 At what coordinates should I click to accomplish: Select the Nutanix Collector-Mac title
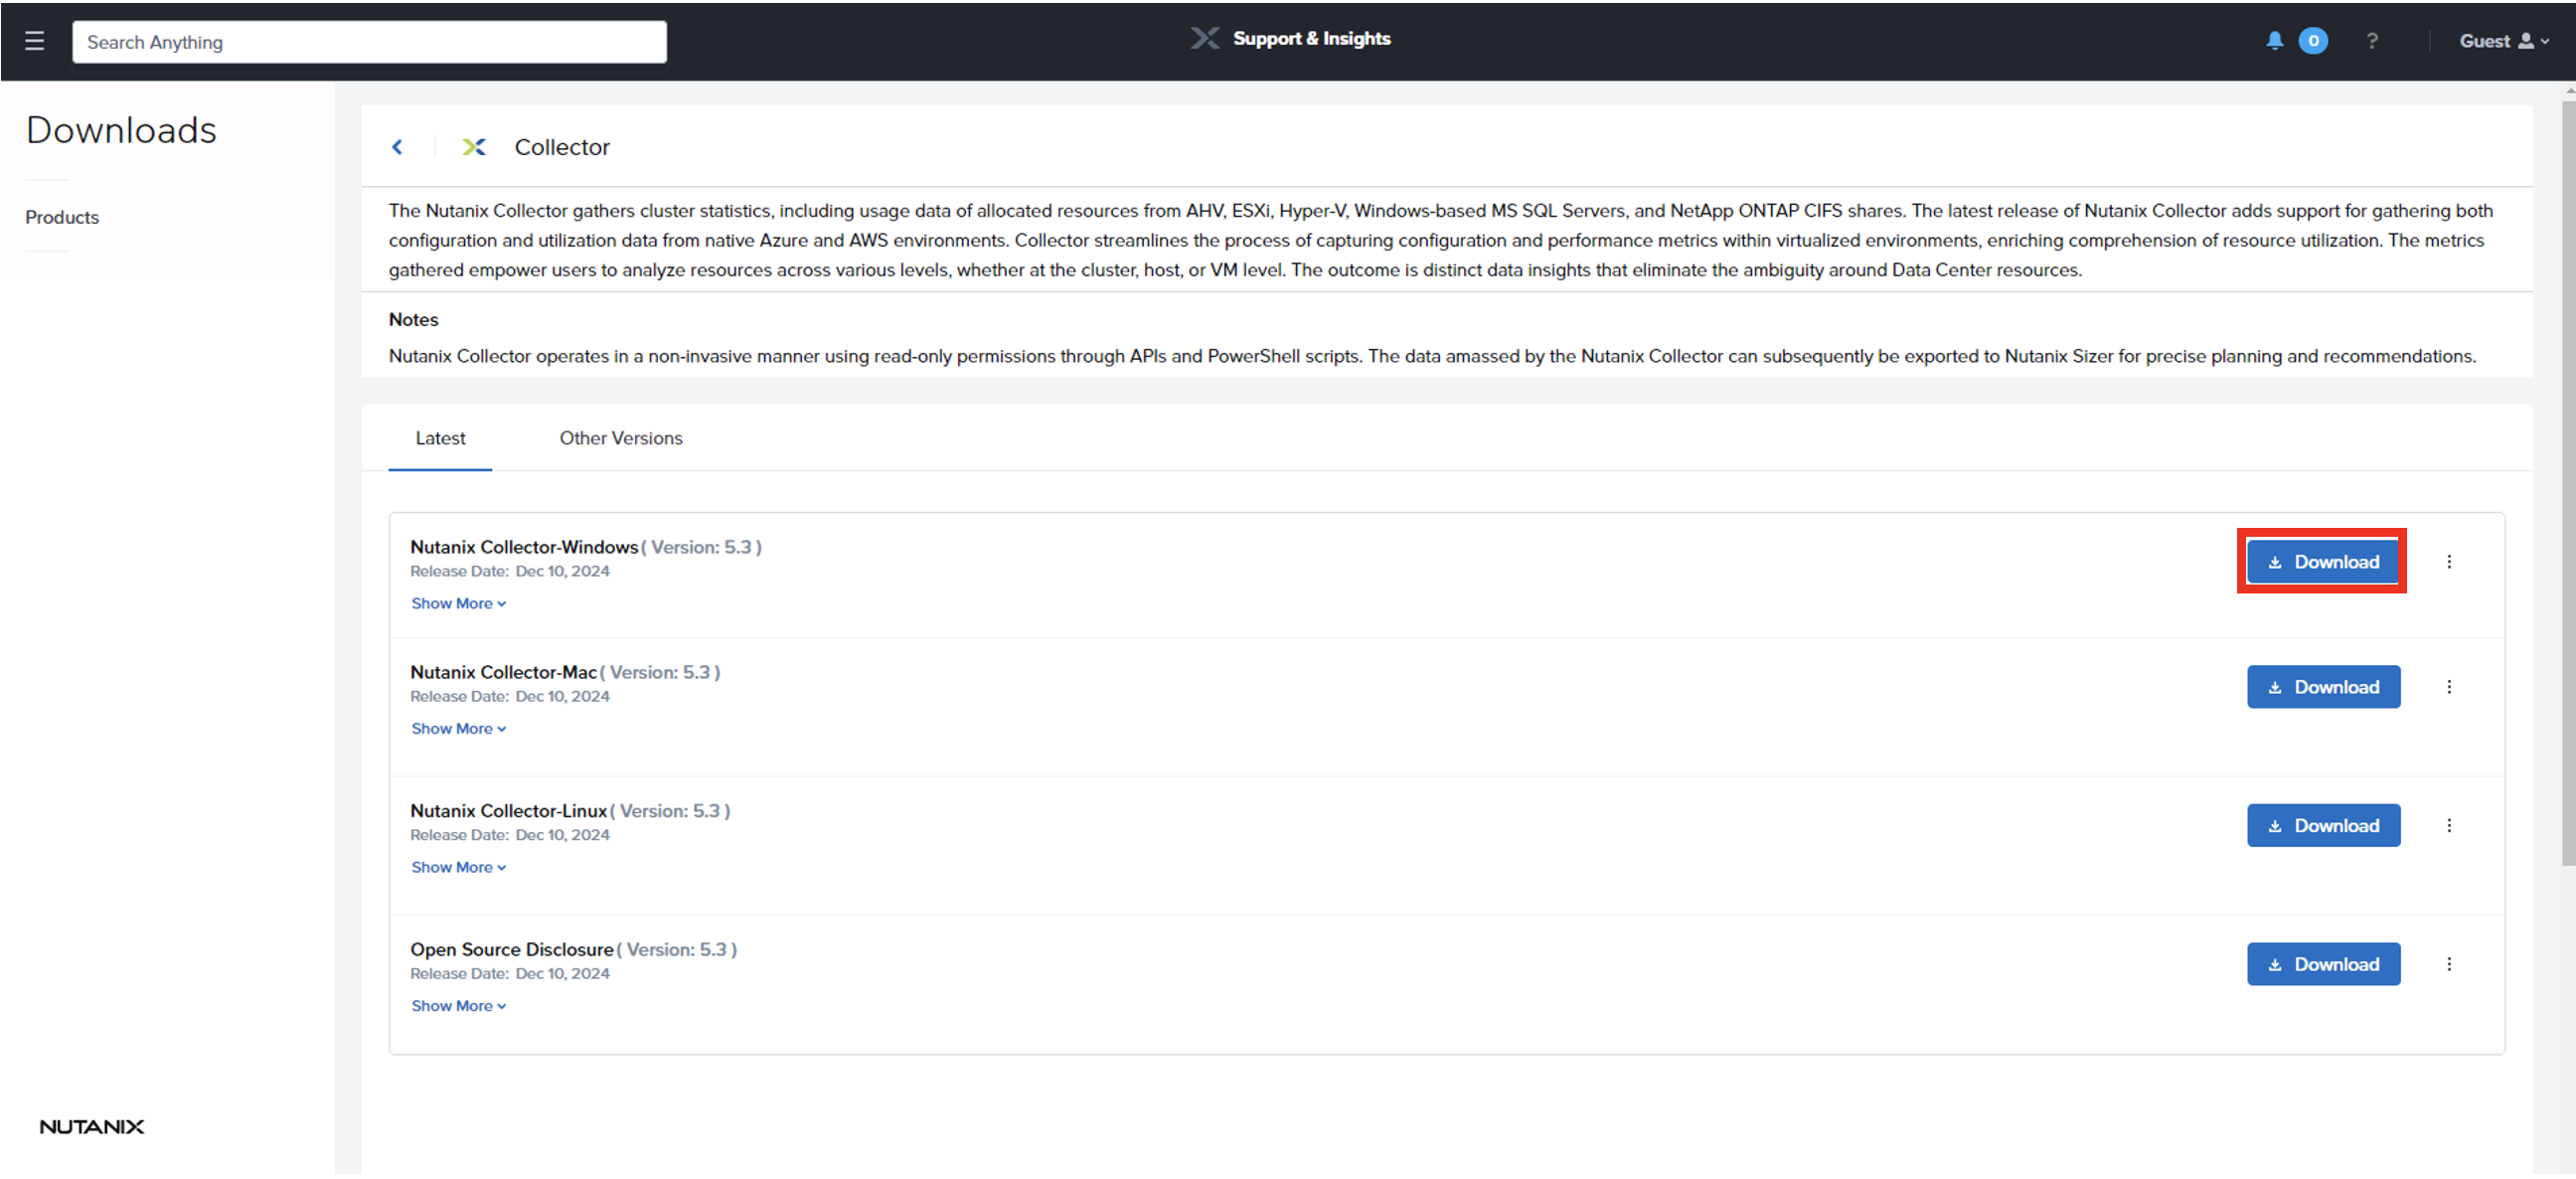tap(503, 672)
